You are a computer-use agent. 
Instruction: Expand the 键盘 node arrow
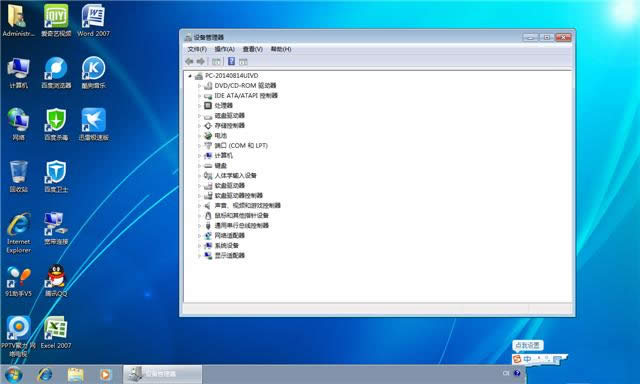199,166
